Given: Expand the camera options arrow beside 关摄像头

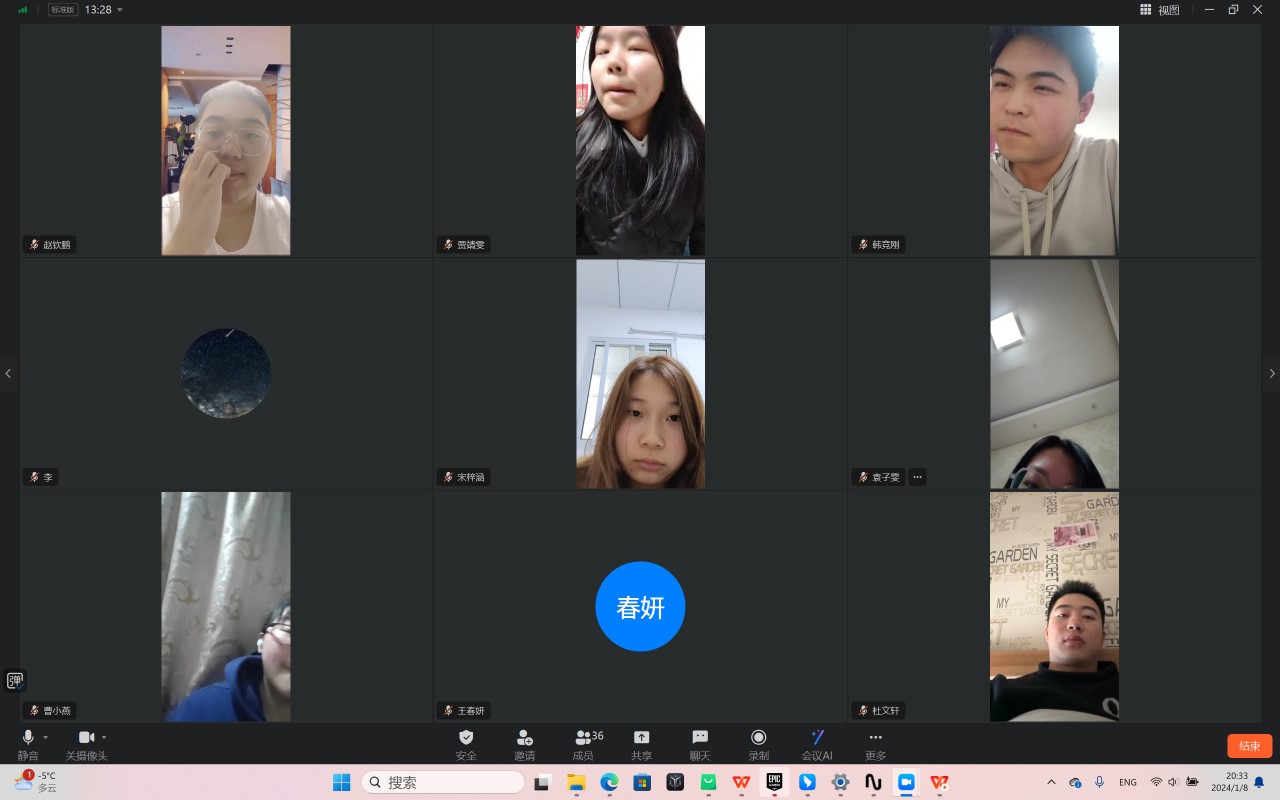Looking at the screenshot, I should coord(104,738).
